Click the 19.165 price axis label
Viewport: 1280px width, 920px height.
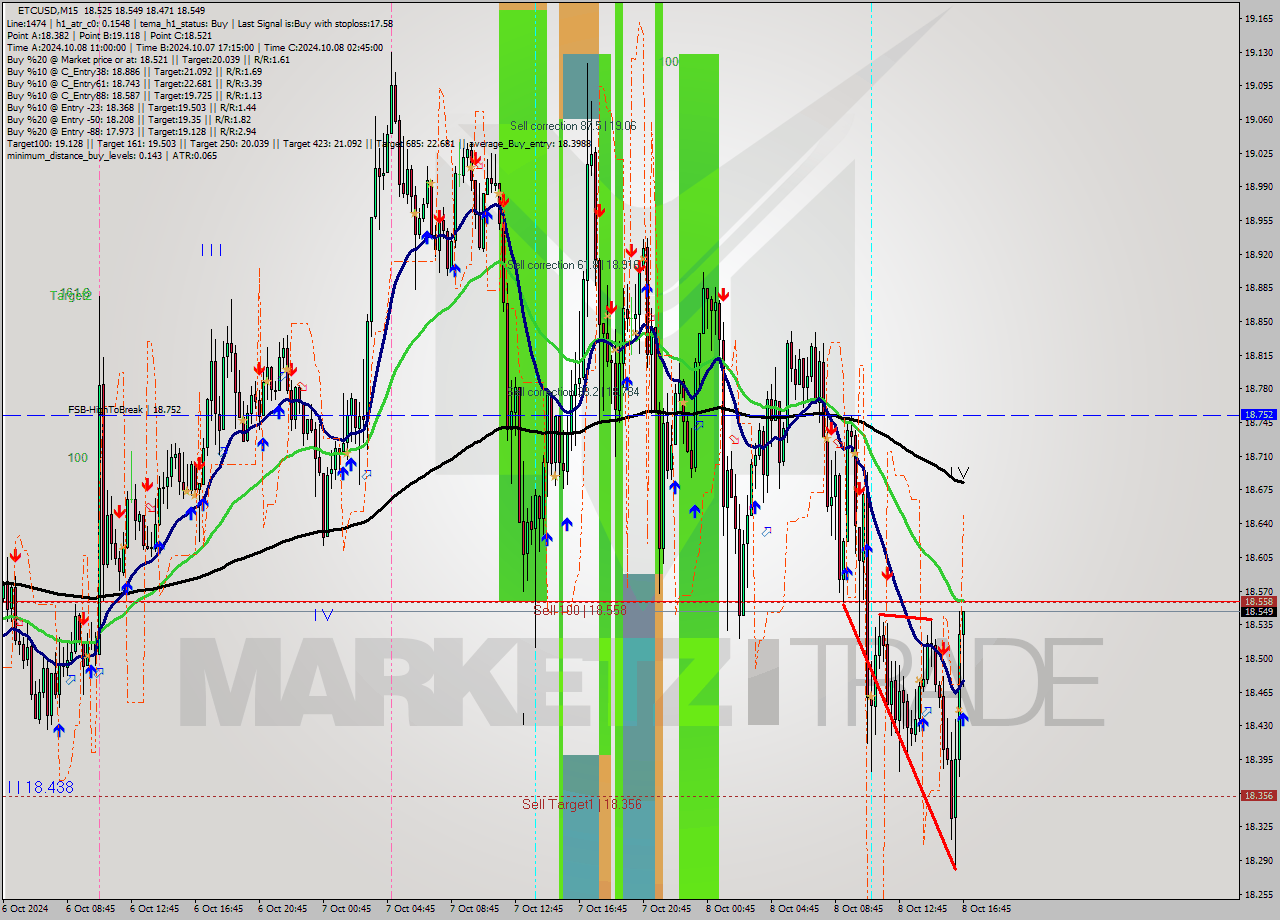click(x=1258, y=18)
